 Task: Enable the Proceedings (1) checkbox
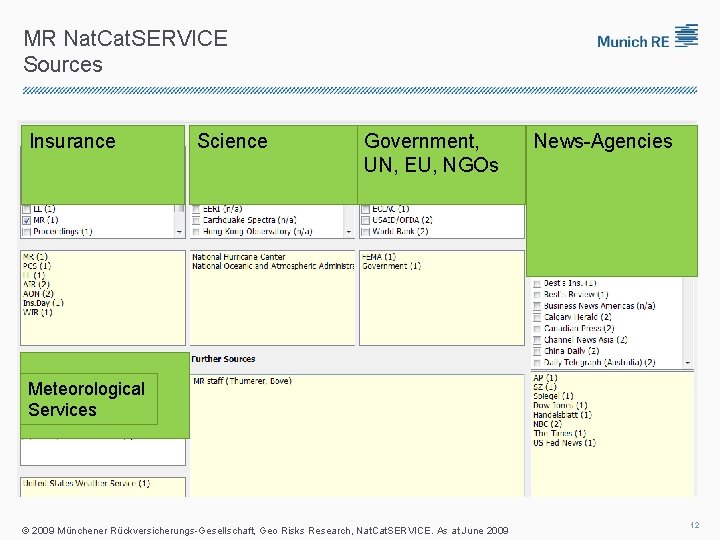(x=26, y=231)
